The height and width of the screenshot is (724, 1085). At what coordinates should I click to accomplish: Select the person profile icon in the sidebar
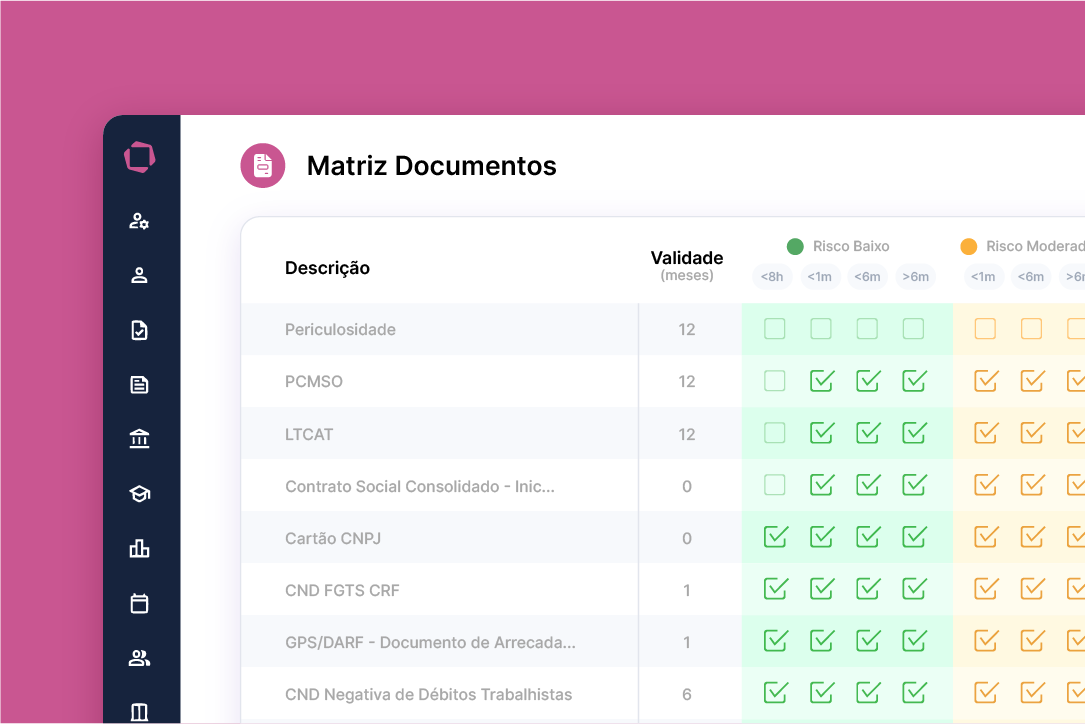click(139, 275)
